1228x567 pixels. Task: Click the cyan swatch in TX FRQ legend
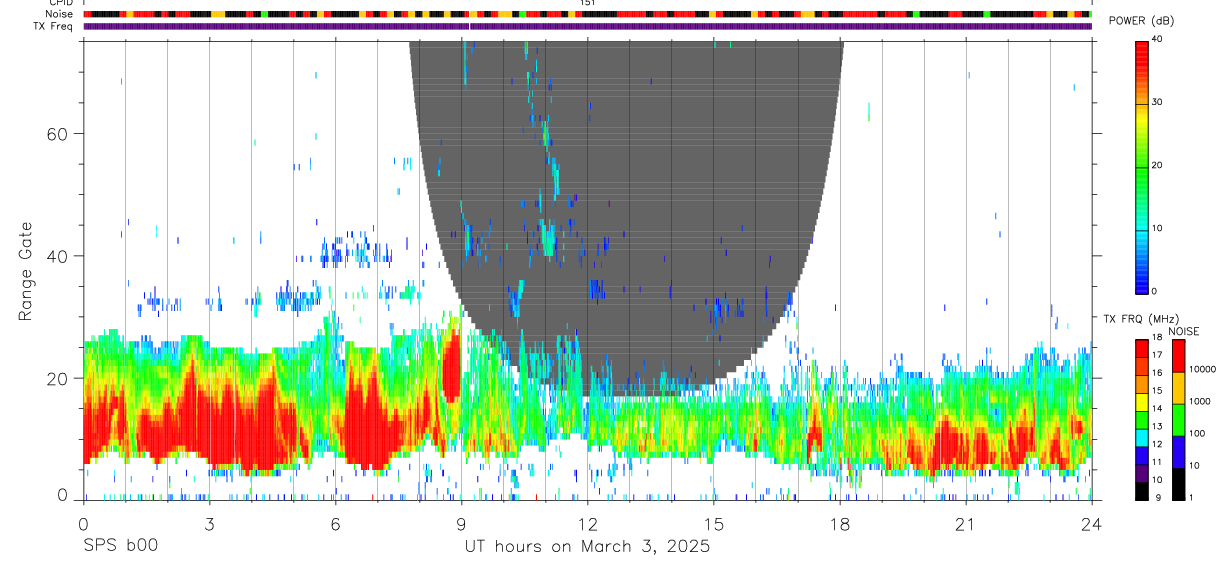click(1141, 439)
